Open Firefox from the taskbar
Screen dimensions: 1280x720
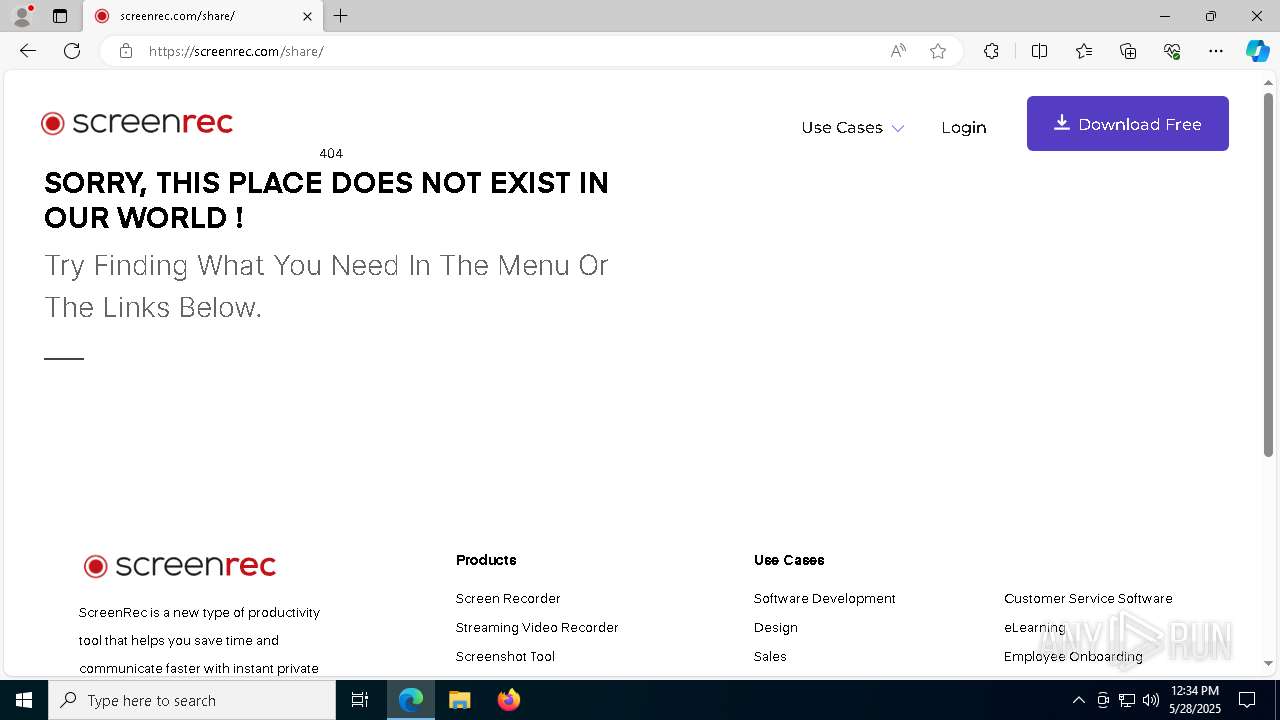click(508, 700)
